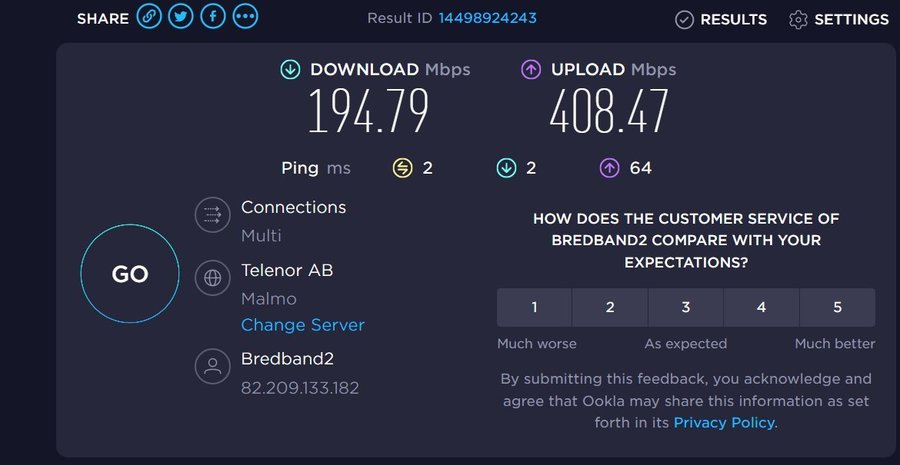Start a new test with GO button
900x465 pixels.
[x=130, y=274]
